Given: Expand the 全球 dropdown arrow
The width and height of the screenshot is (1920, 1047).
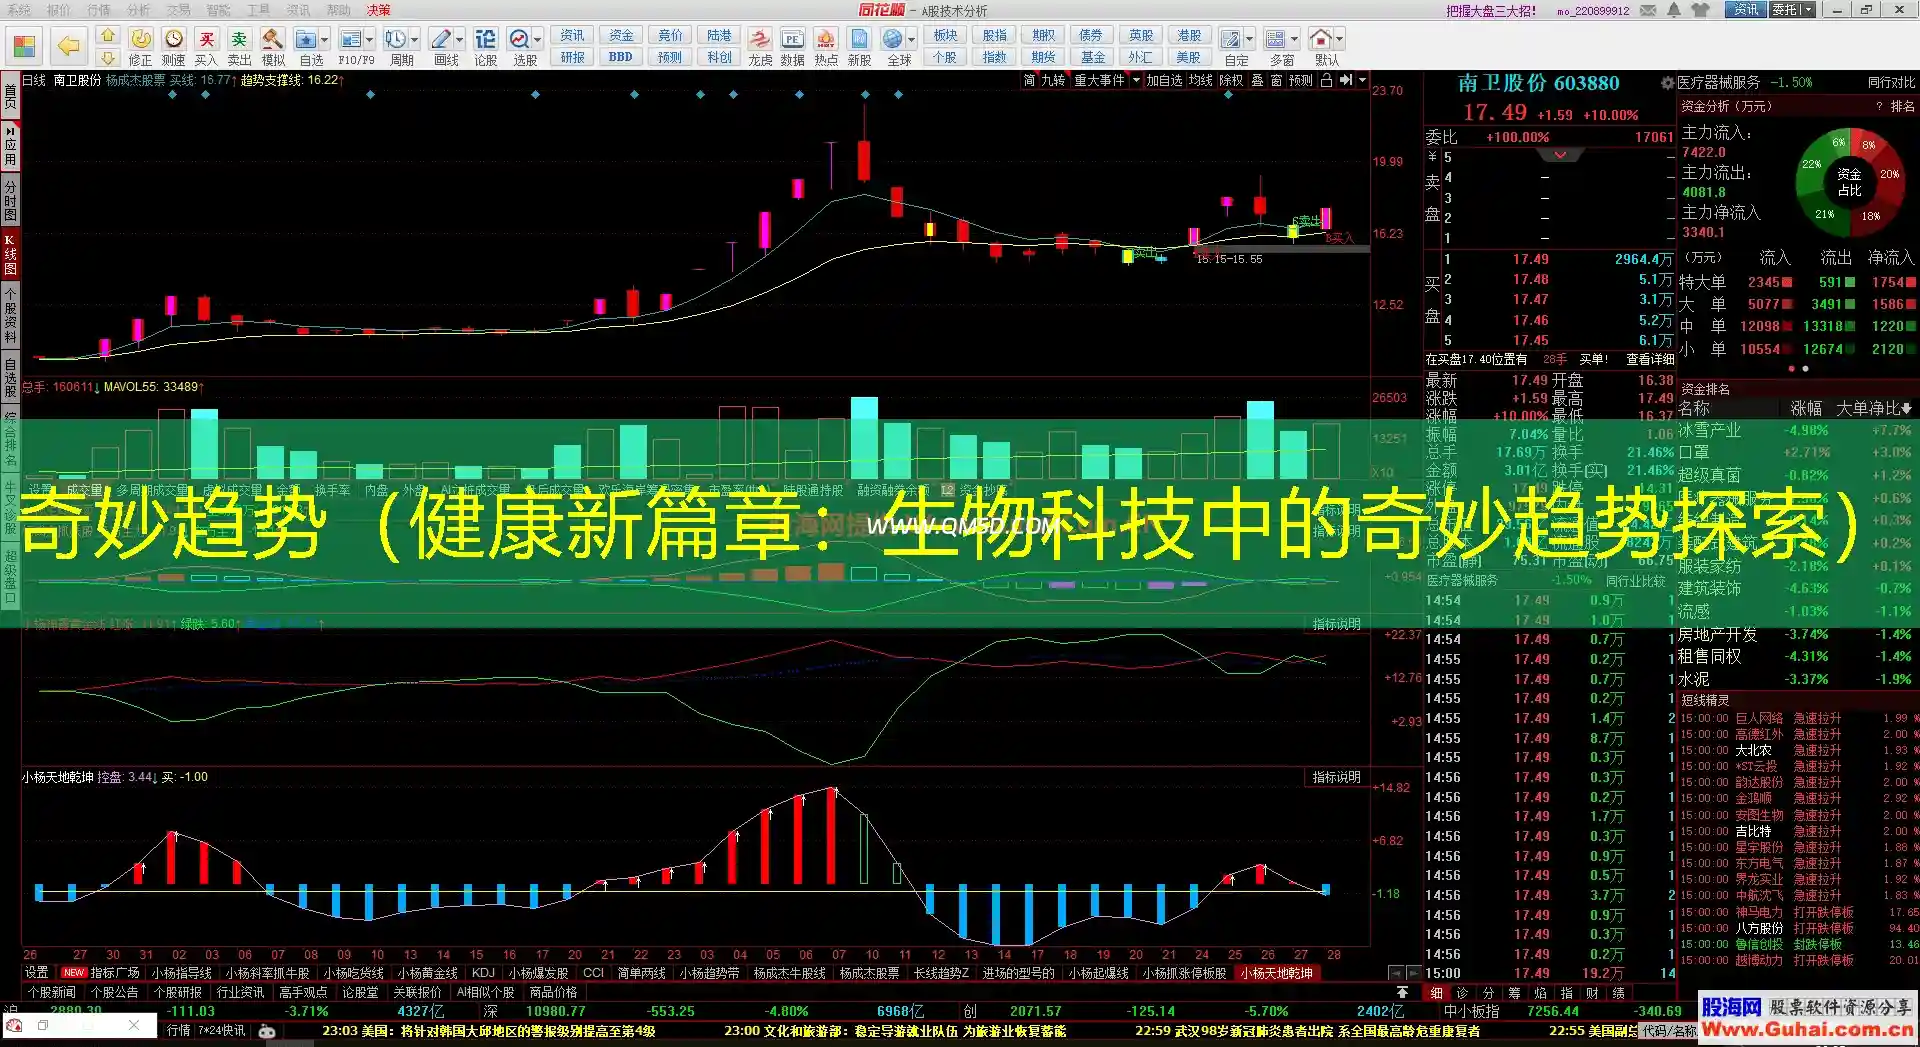Looking at the screenshot, I should (912, 40).
